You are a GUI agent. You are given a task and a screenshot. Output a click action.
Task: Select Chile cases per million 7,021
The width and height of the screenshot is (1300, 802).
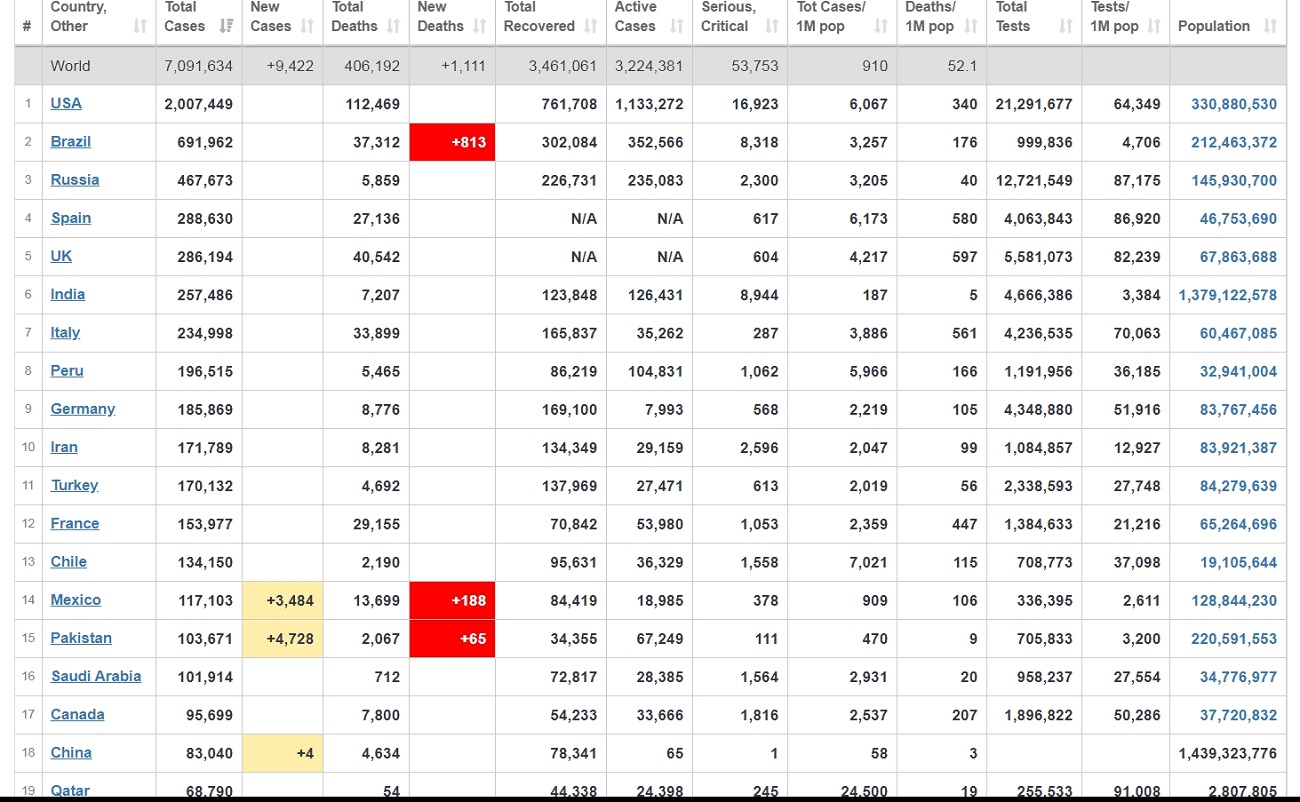pos(868,562)
